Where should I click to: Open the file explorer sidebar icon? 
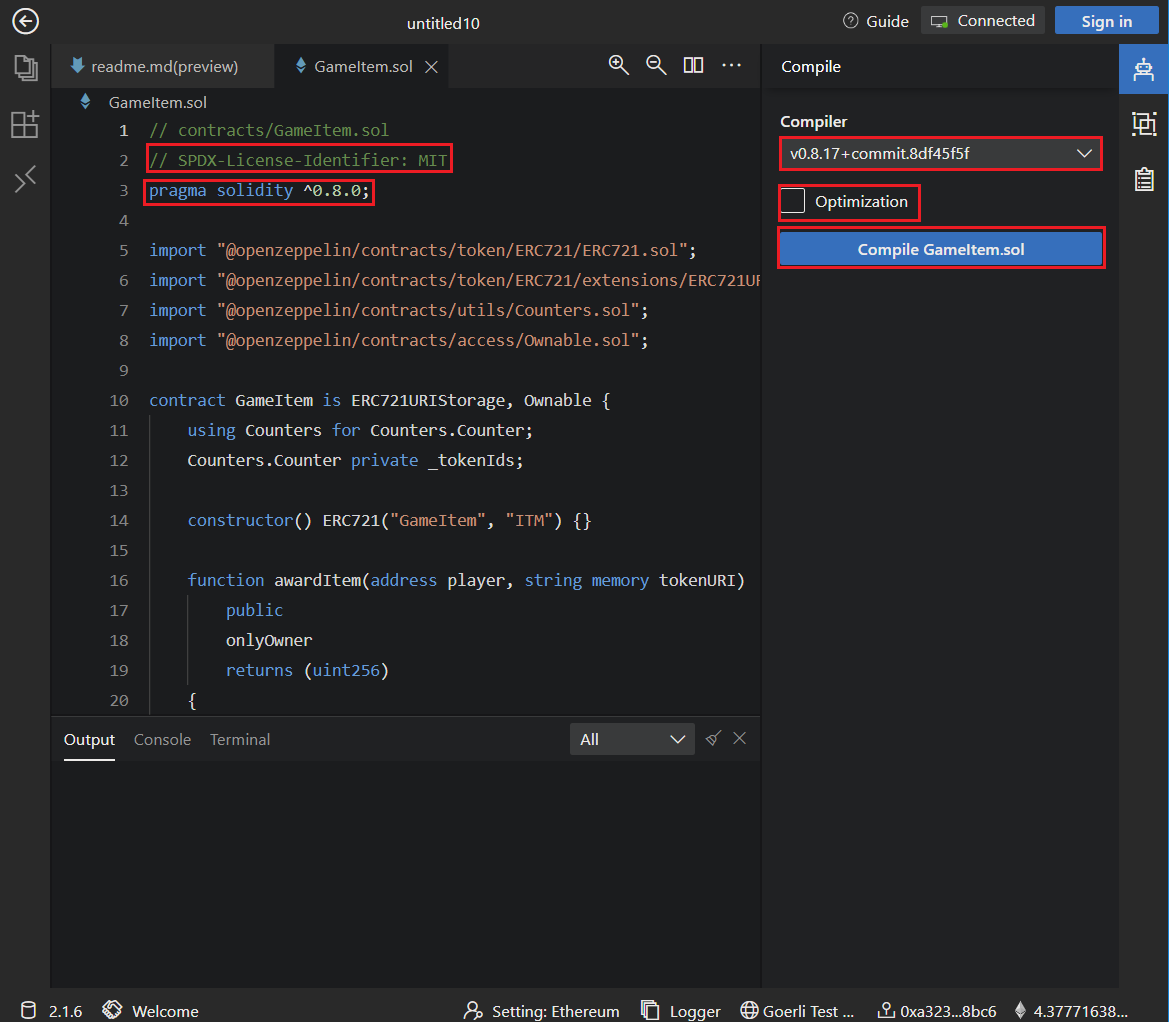[25, 68]
